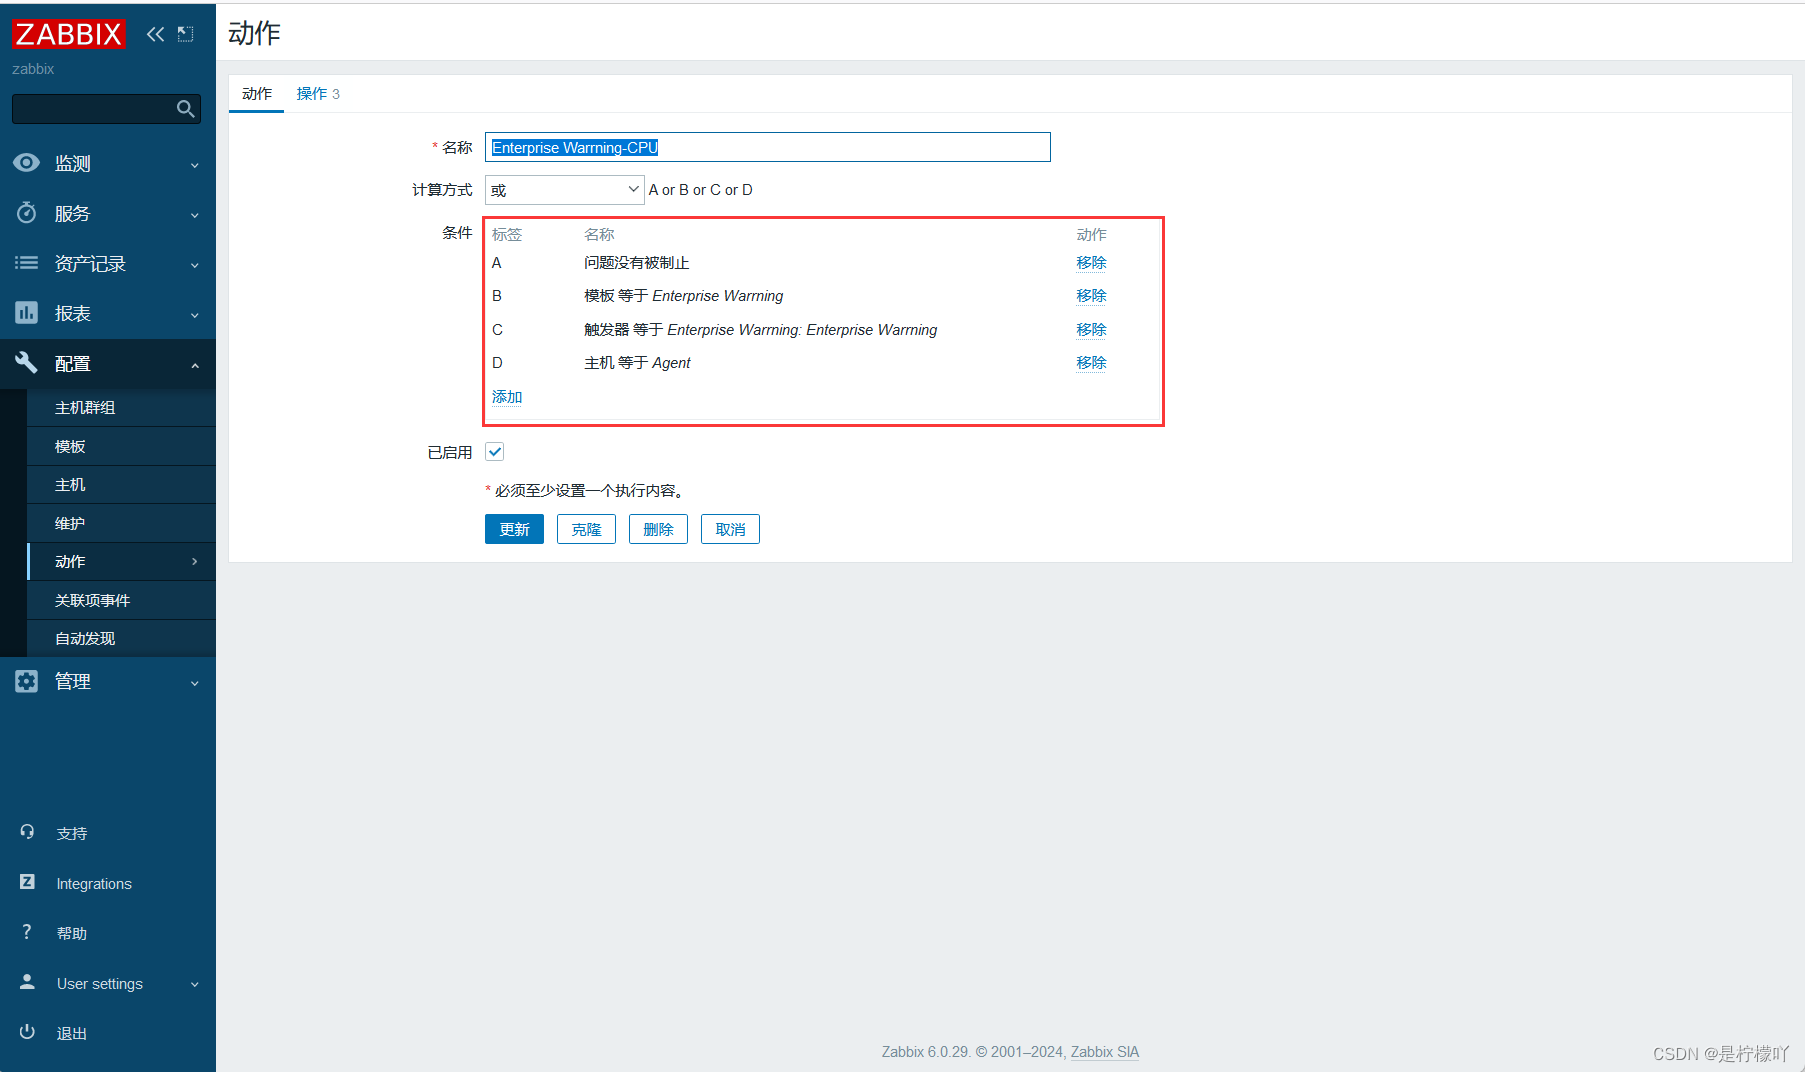This screenshot has height=1072, width=1805.
Task: Remove condition D with 移除
Action: tap(1091, 363)
